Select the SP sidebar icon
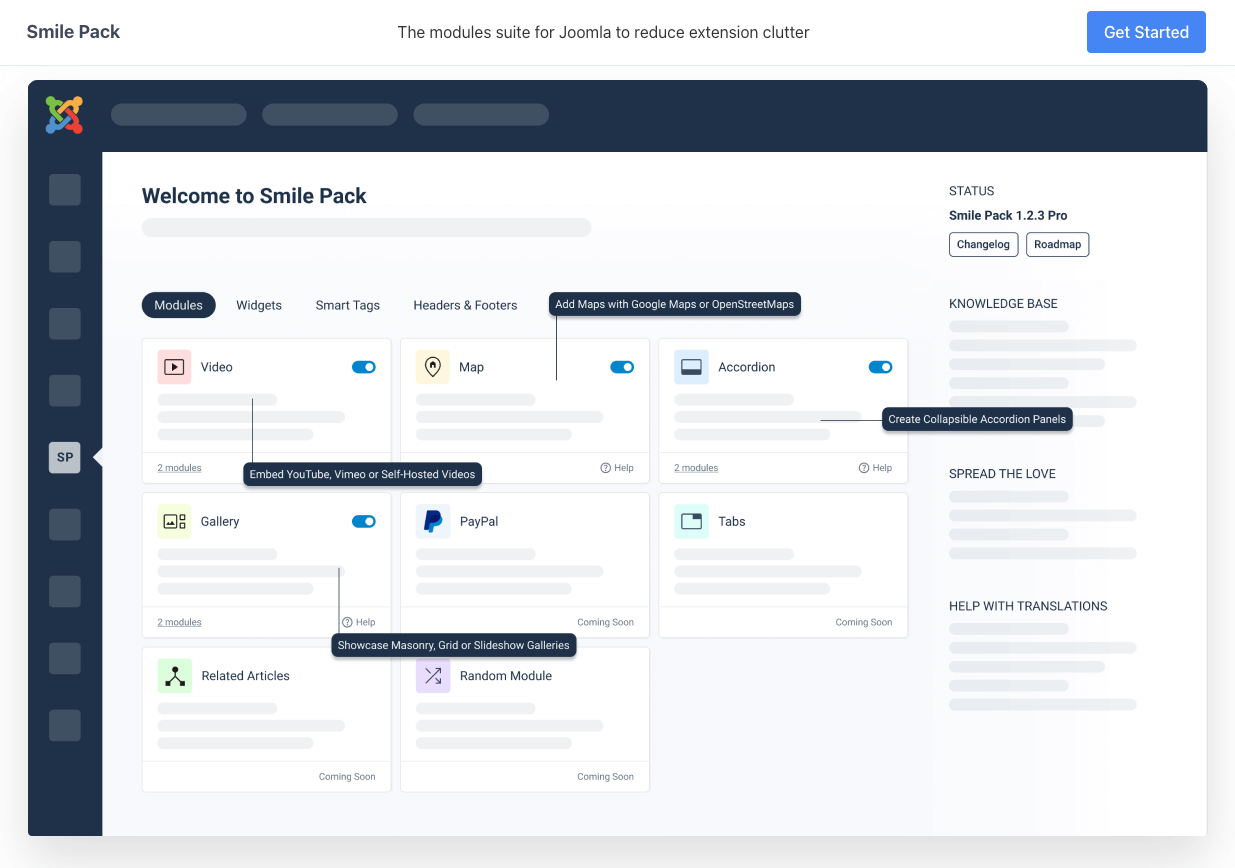1235x868 pixels. click(65, 457)
